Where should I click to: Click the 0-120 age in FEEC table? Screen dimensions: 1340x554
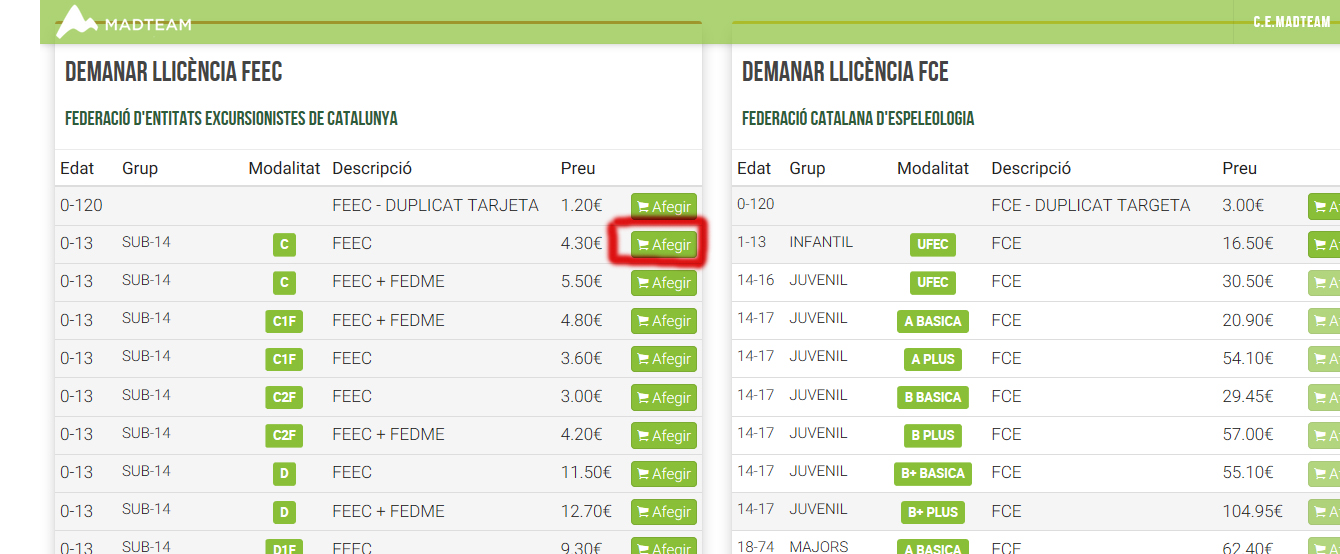coord(81,205)
